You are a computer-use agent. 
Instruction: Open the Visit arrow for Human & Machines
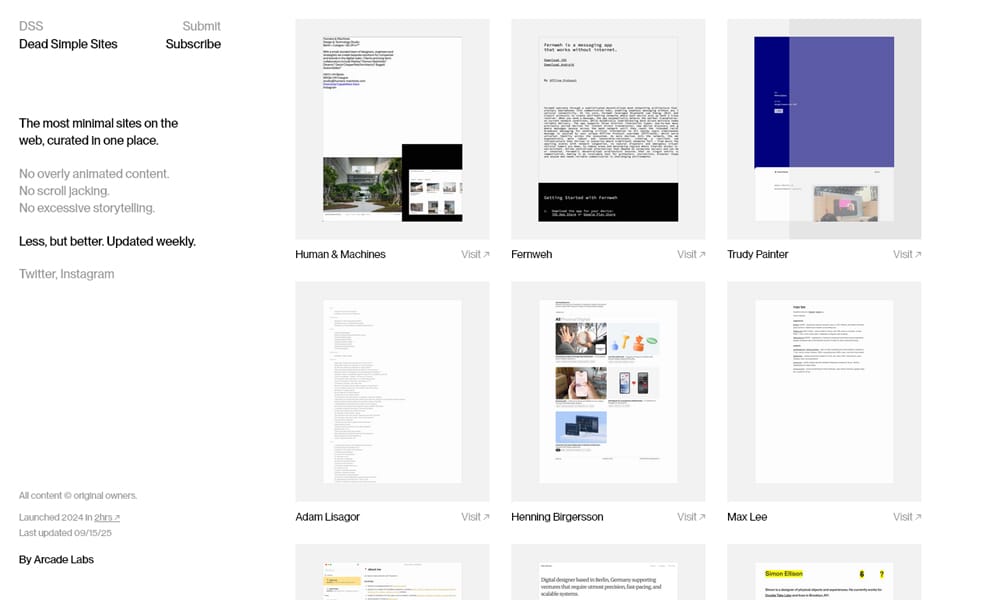[473, 254]
